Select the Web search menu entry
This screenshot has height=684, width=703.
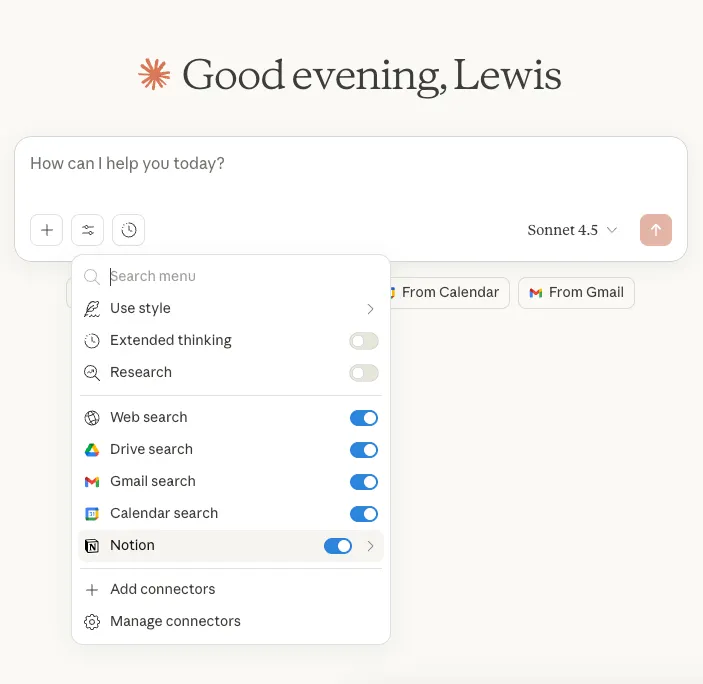[231, 418]
